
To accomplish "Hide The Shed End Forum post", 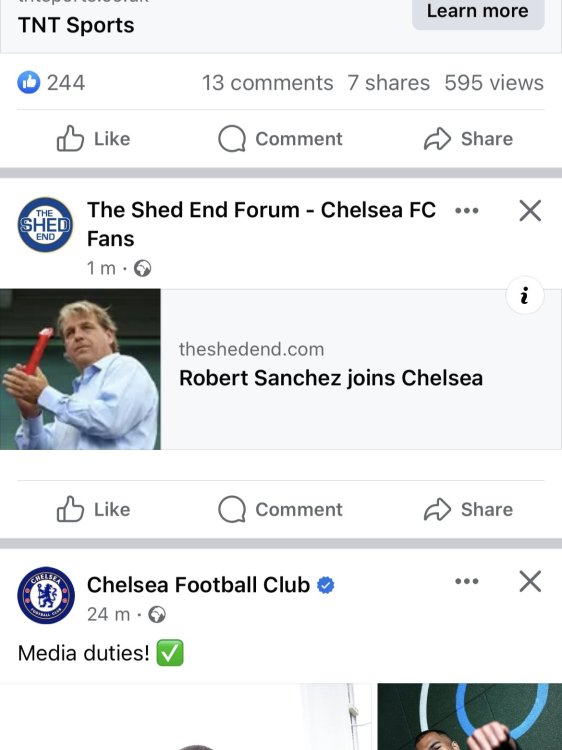I will point(530,210).
